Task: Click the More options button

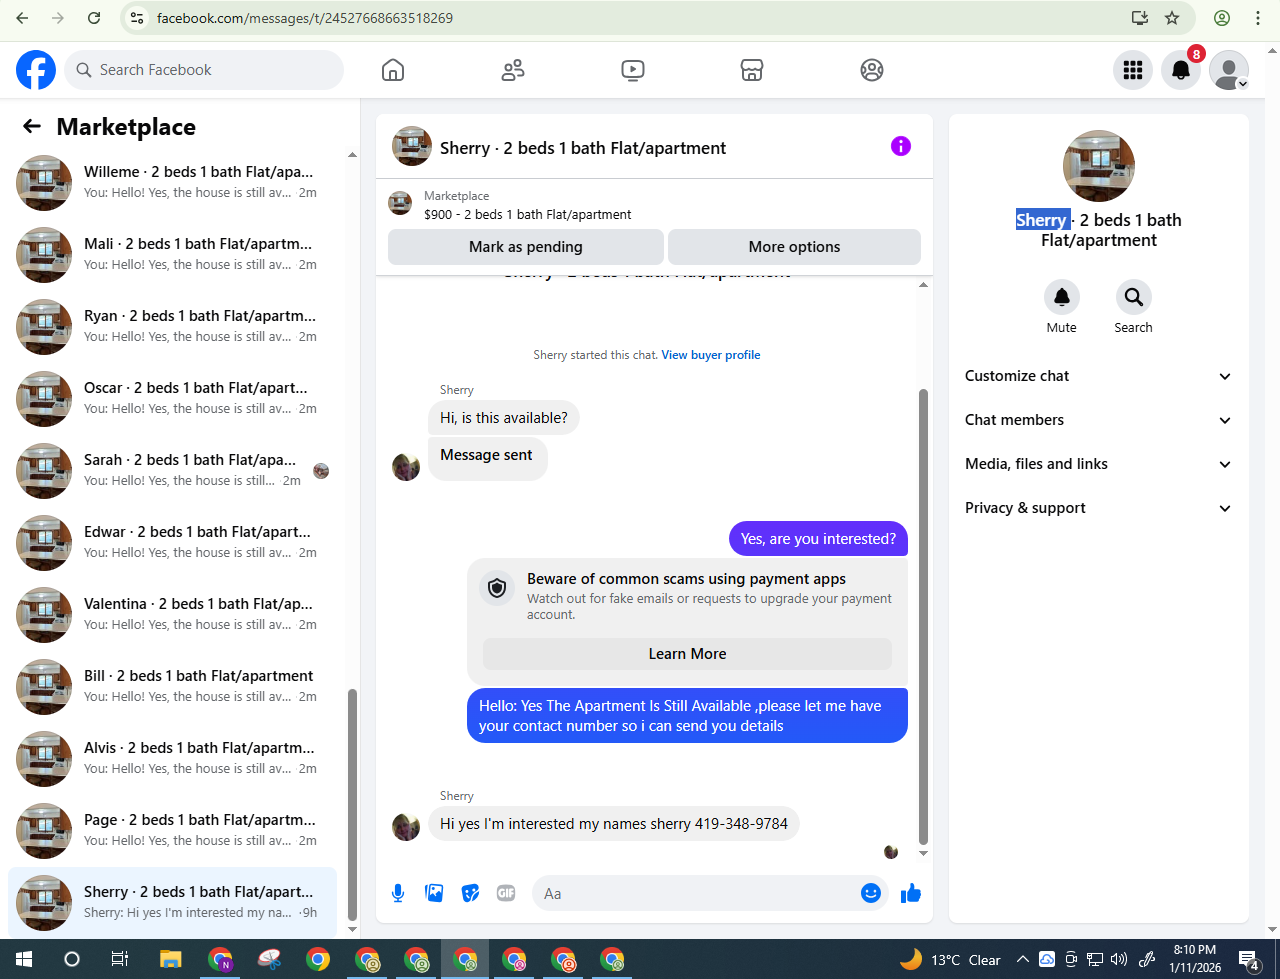Action: click(x=794, y=247)
